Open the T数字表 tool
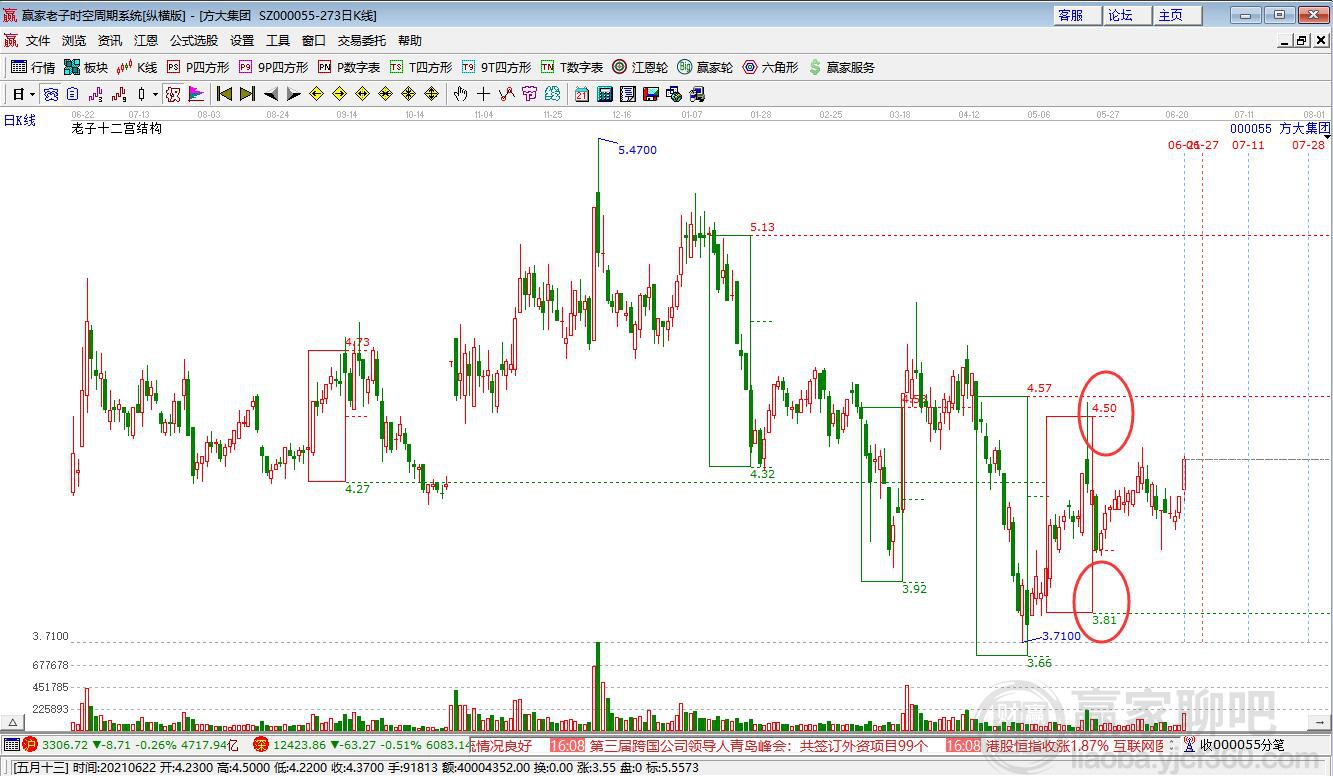 pos(572,67)
